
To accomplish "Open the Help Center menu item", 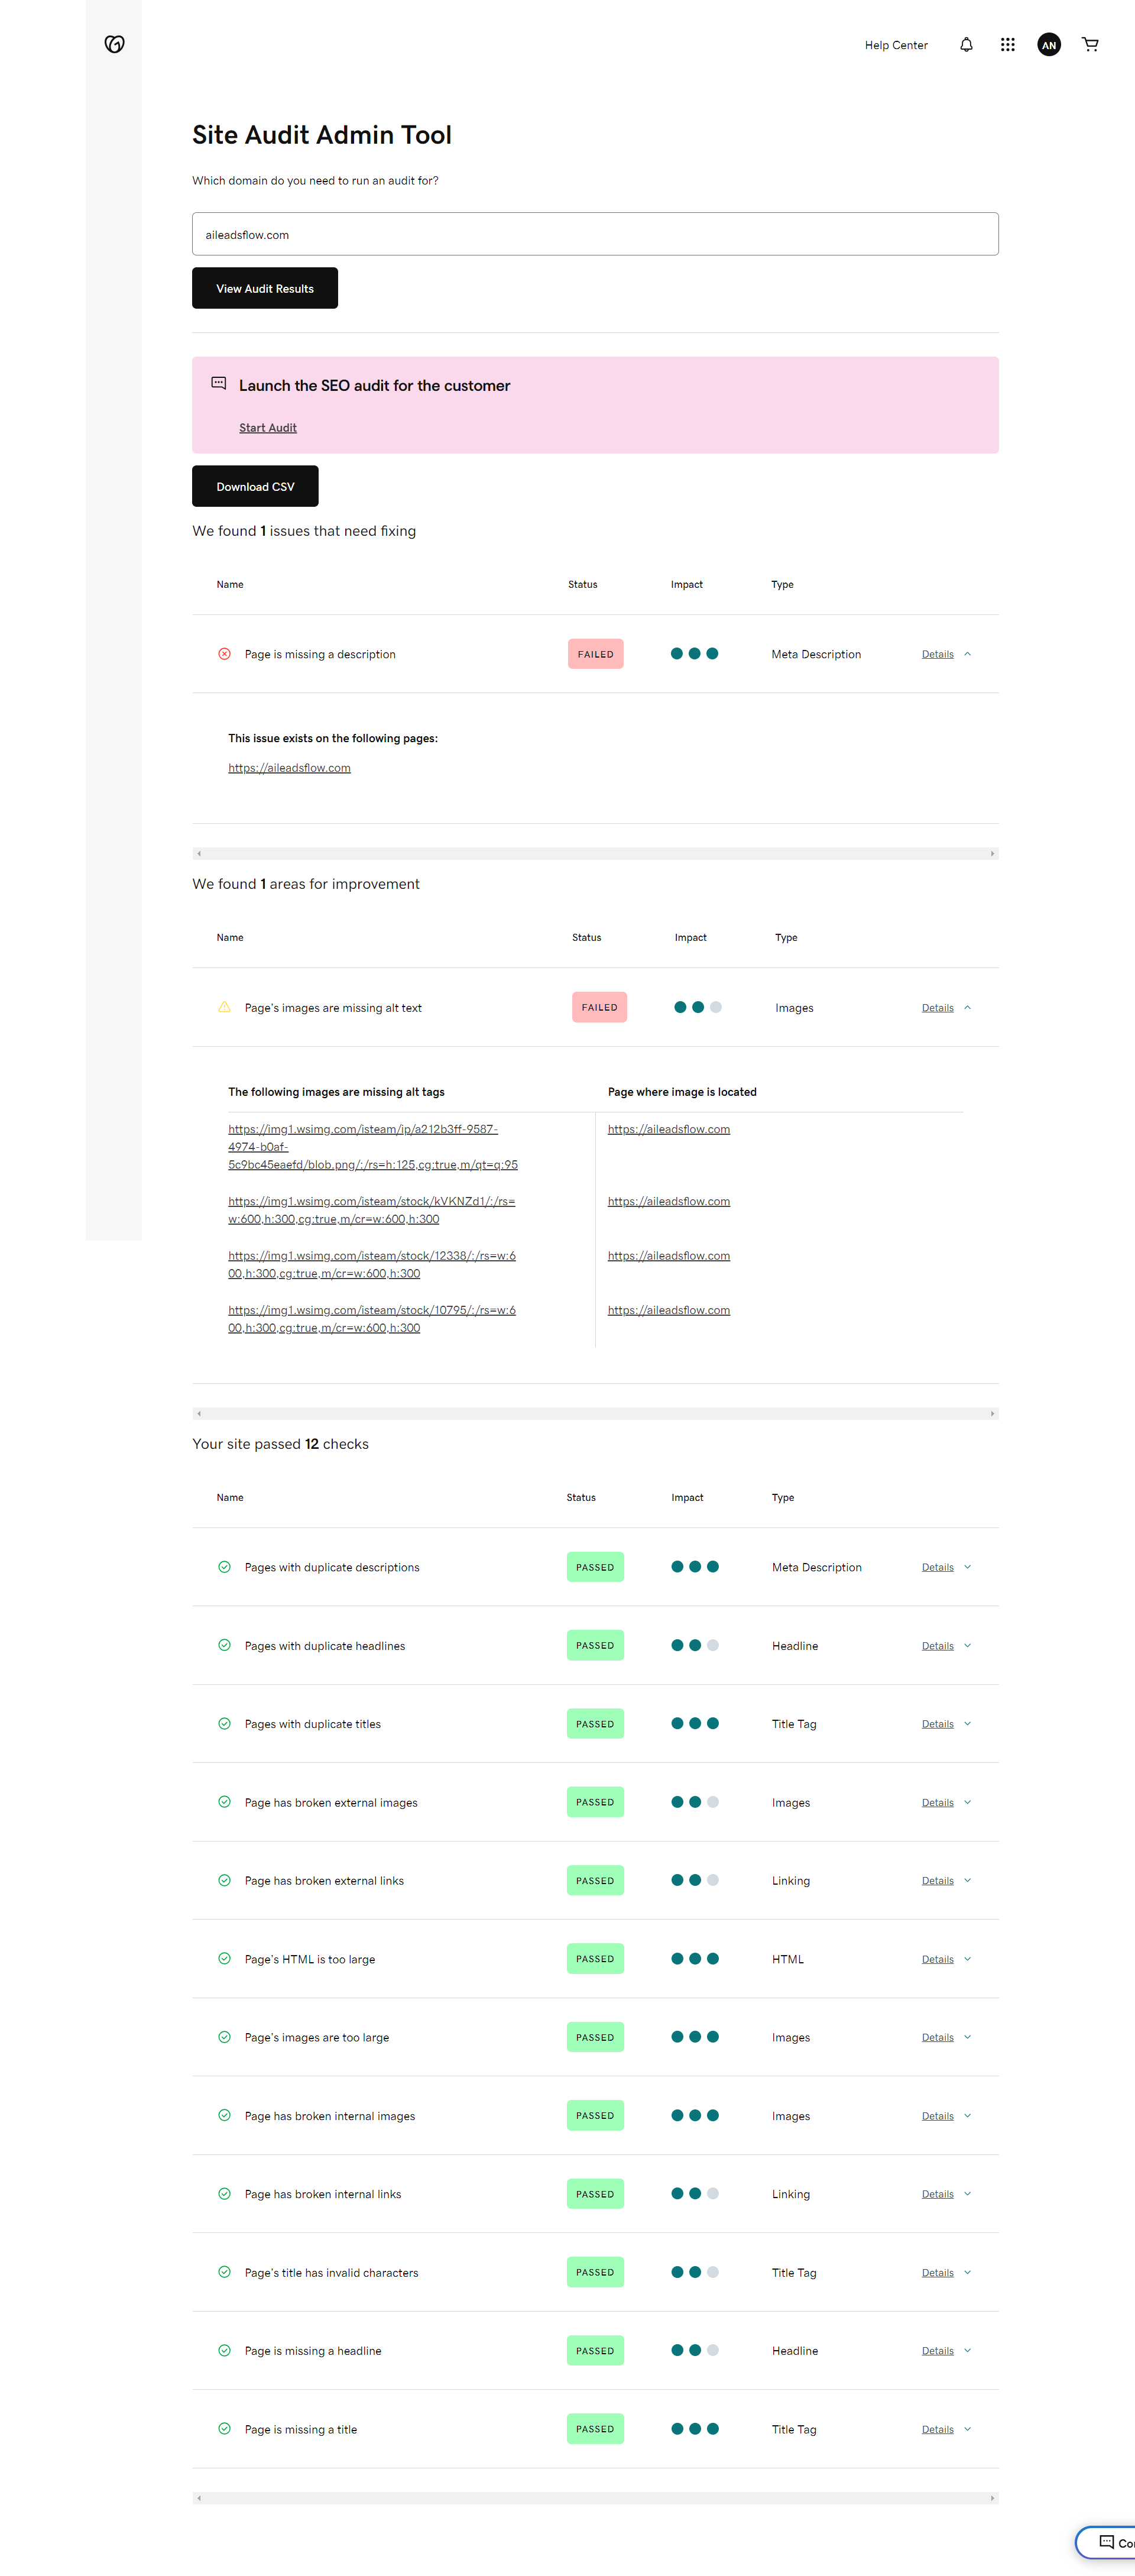I will click(896, 45).
